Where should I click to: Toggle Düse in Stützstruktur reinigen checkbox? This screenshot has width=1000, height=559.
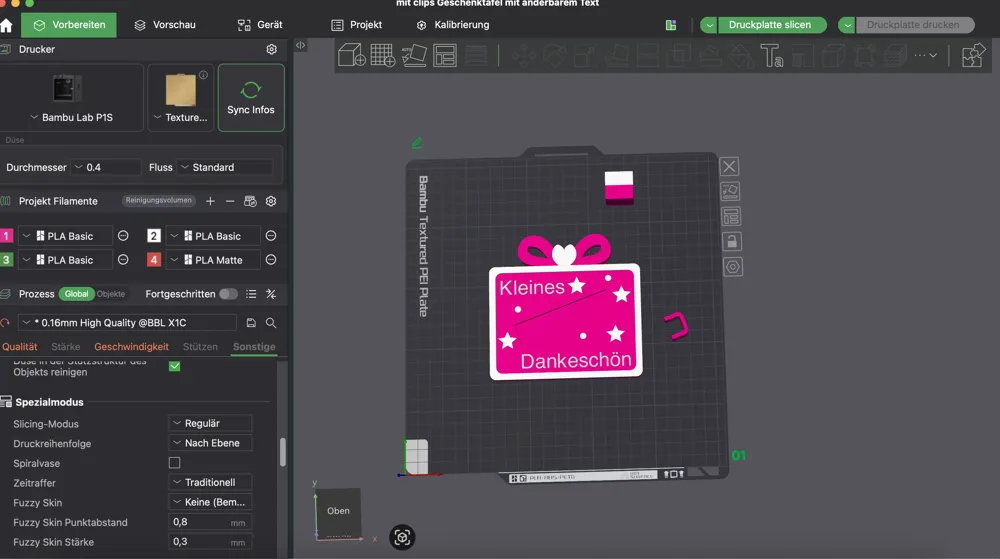click(174, 367)
